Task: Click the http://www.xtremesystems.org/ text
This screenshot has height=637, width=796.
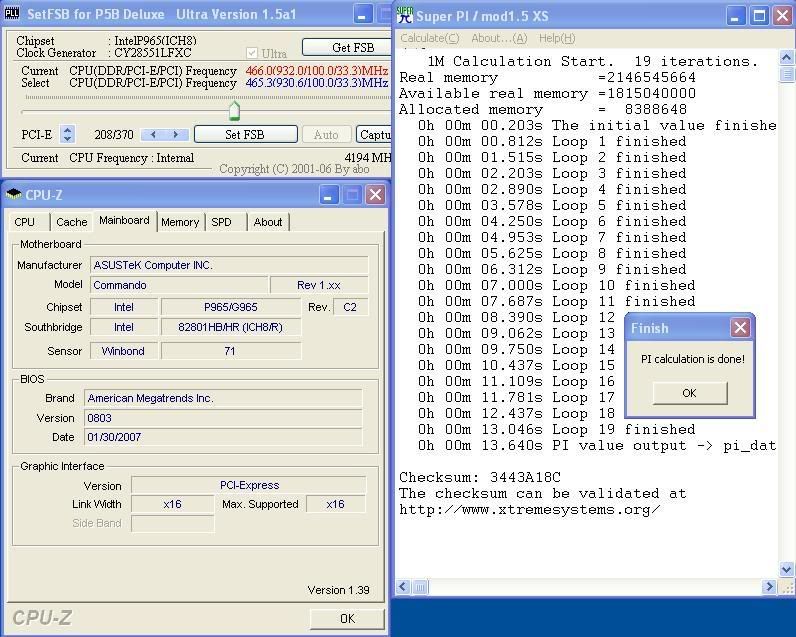Action: click(529, 509)
